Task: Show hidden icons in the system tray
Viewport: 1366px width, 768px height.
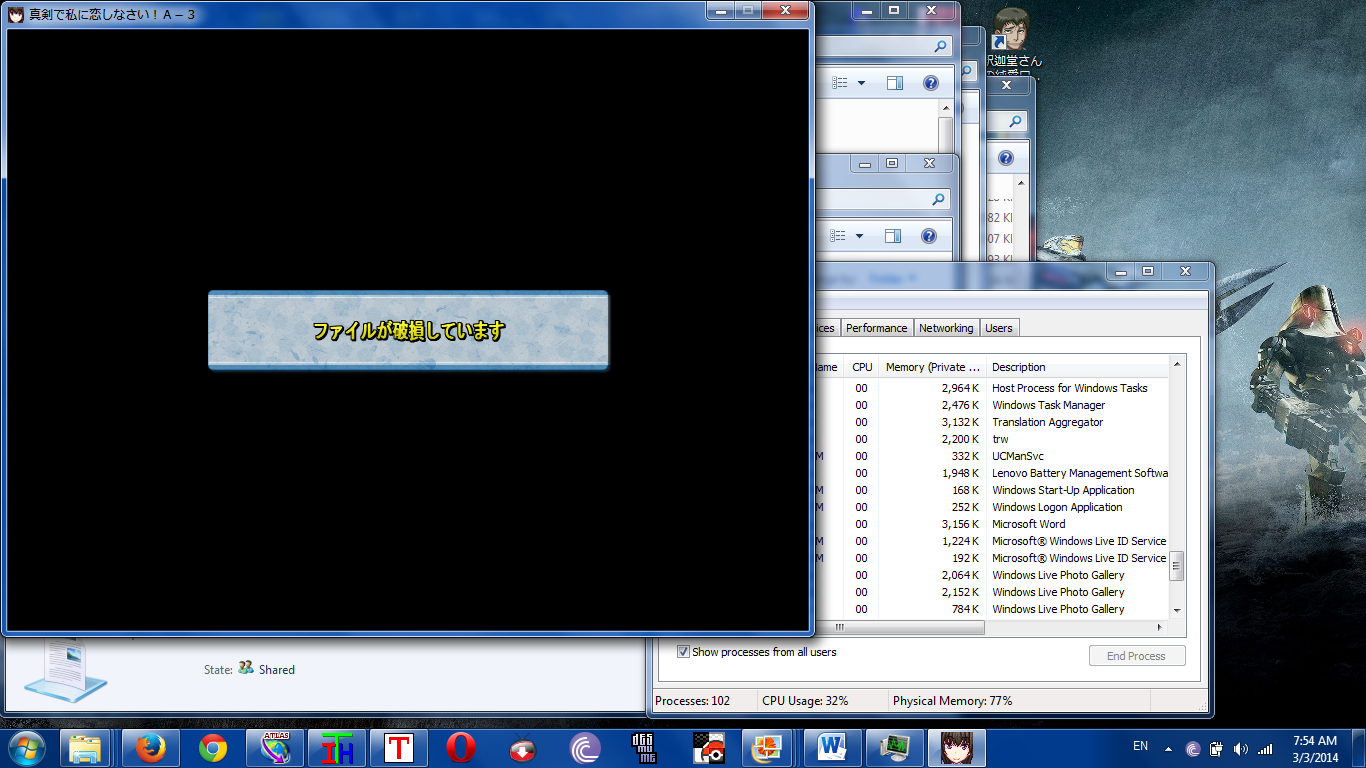Action: (1168, 749)
